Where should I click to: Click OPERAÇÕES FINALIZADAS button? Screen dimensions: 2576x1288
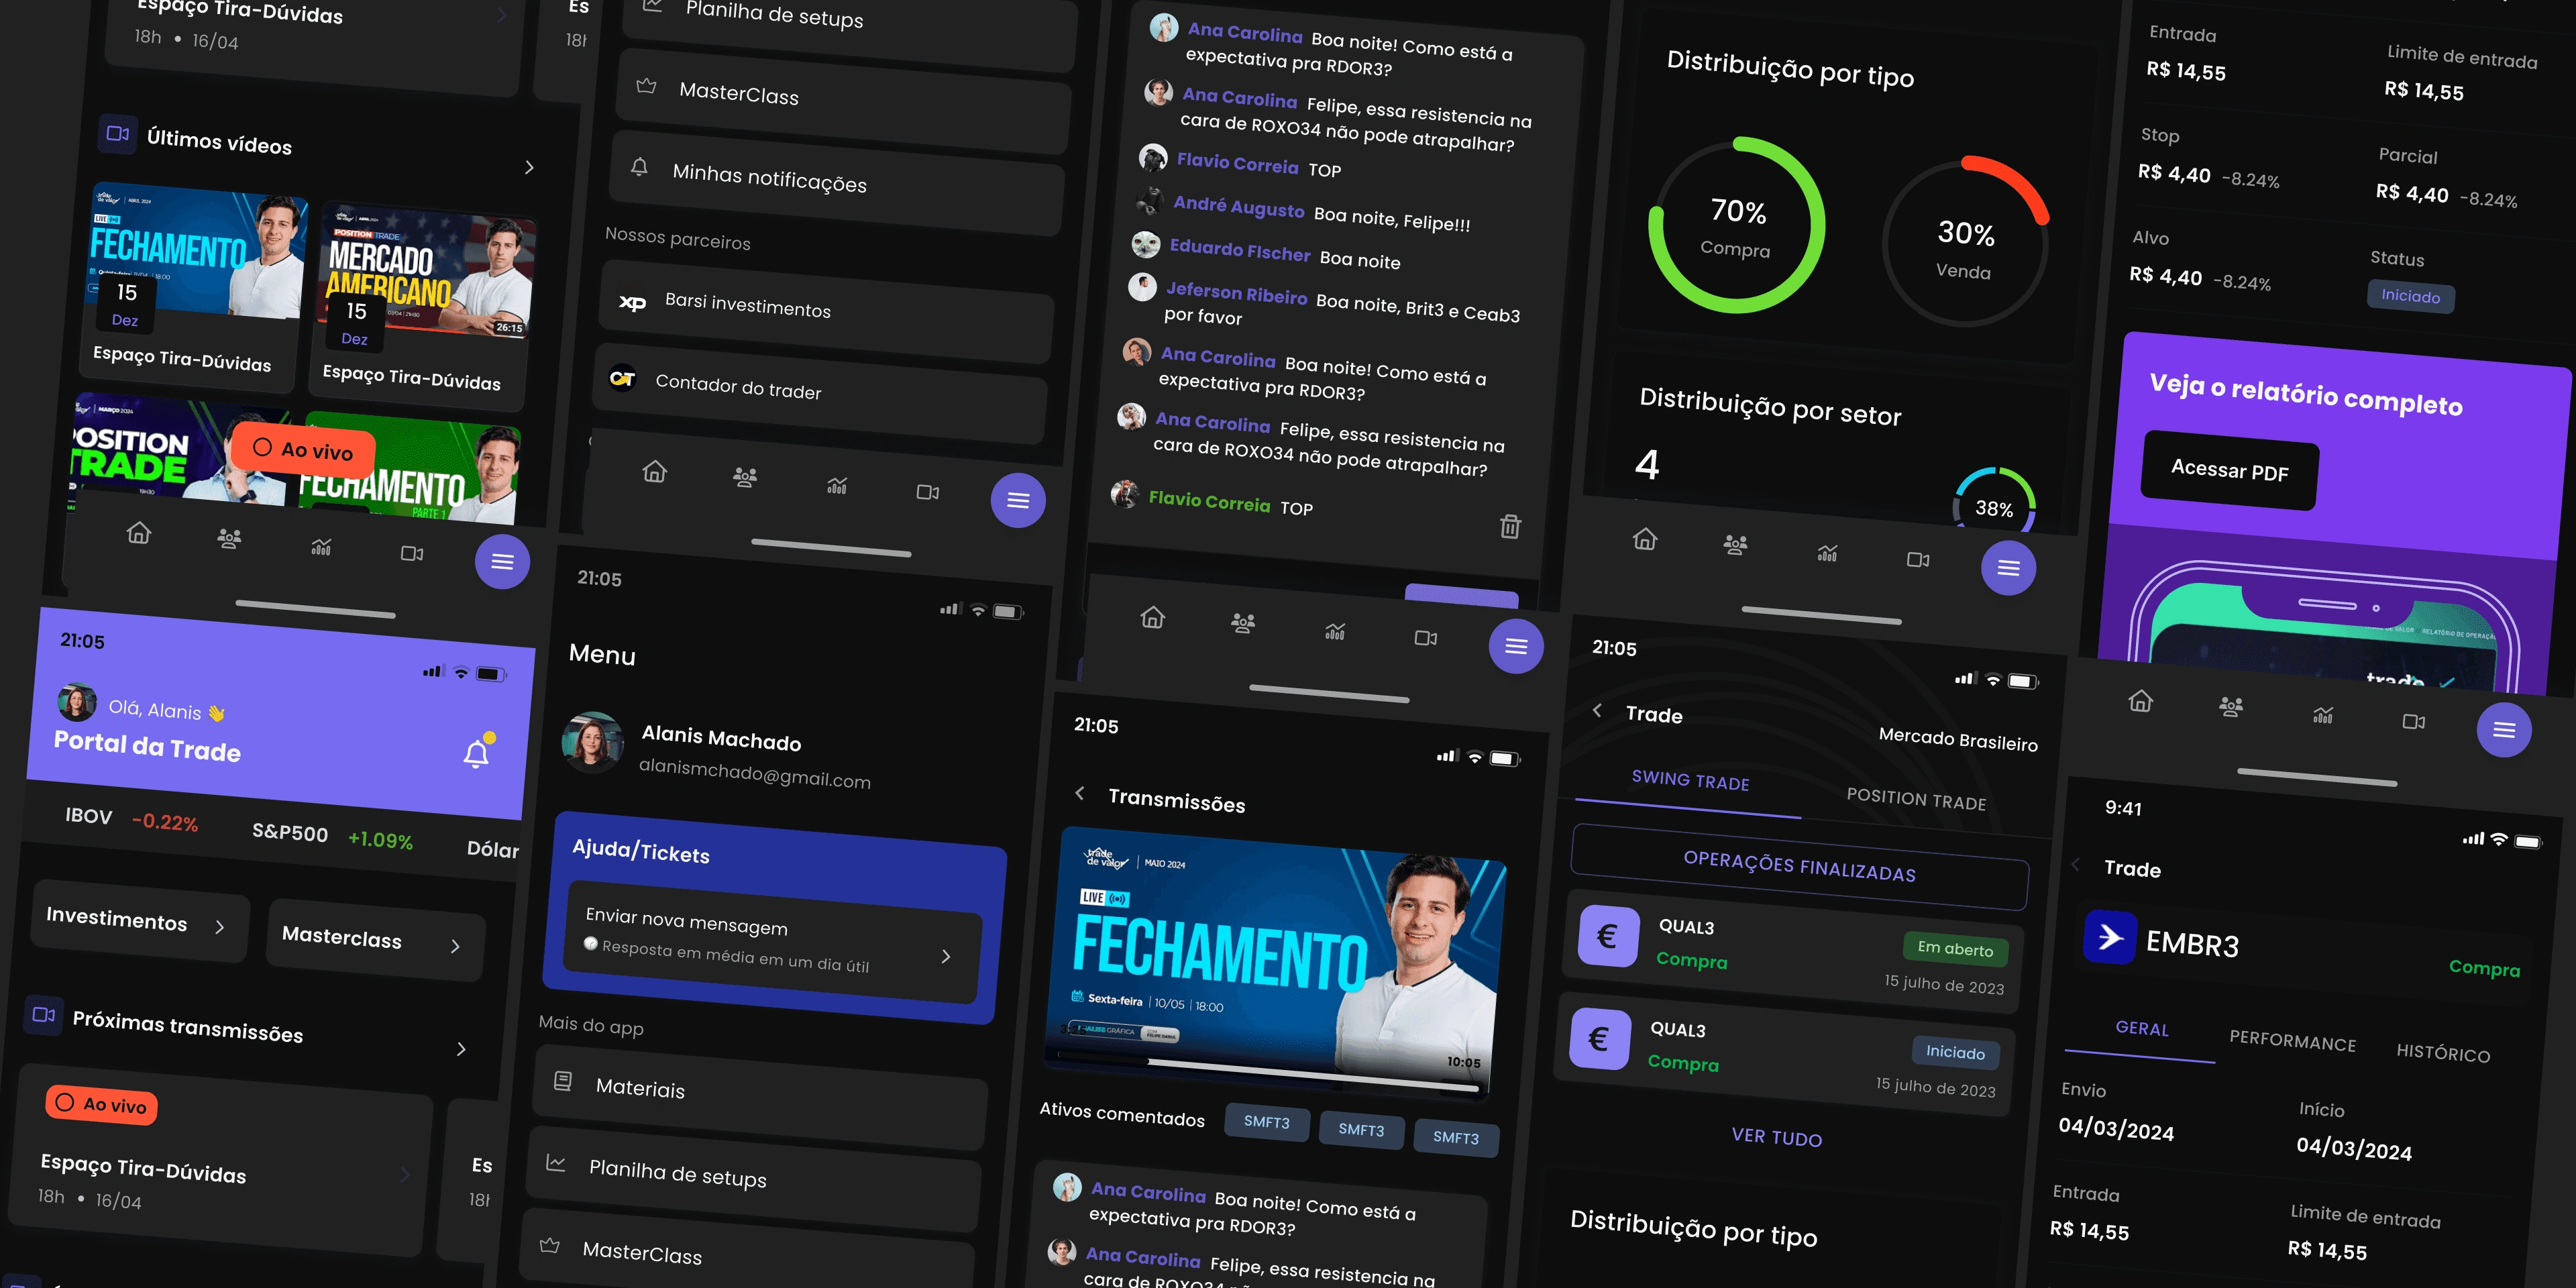click(x=1800, y=867)
